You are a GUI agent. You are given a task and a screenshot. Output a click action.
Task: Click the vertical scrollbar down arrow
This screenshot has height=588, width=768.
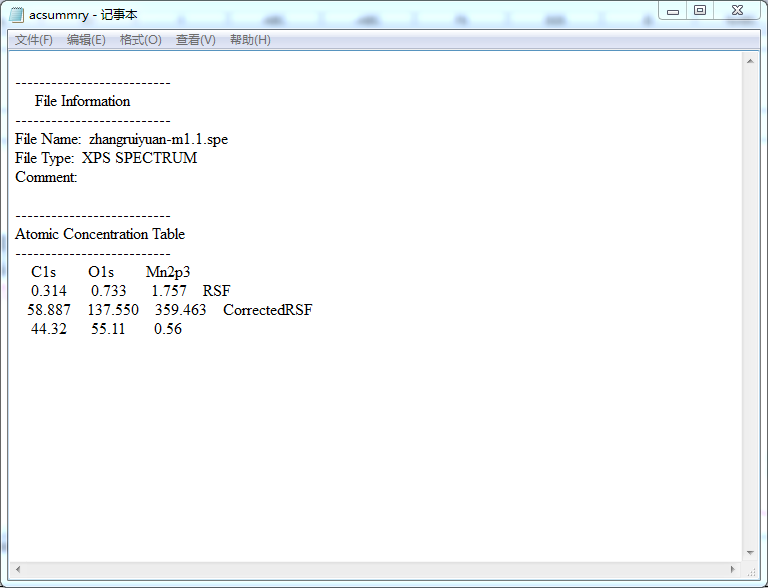point(750,553)
